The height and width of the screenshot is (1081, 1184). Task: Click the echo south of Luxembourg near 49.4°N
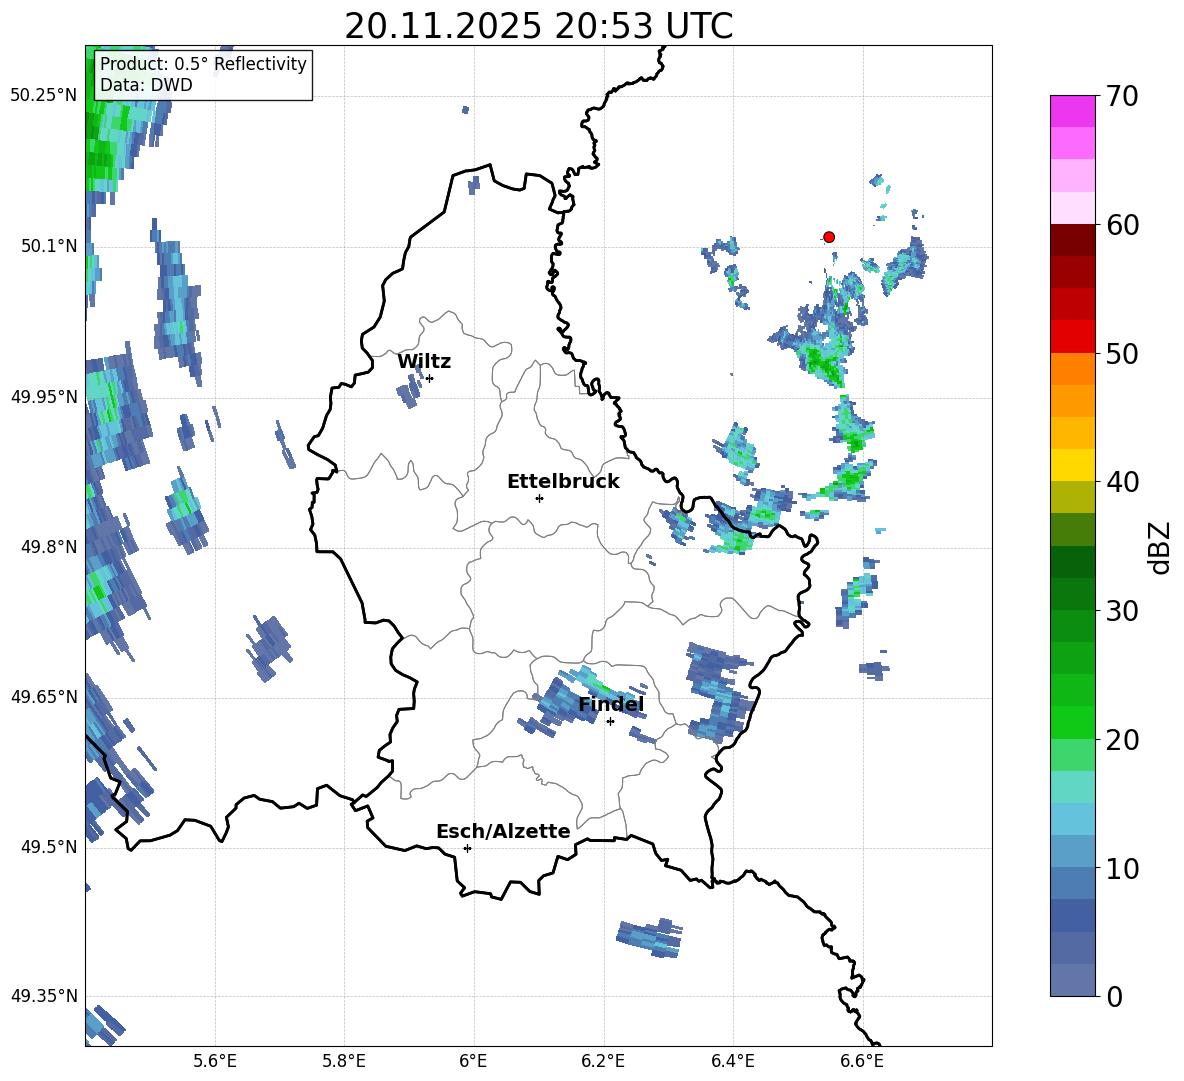coord(650,938)
